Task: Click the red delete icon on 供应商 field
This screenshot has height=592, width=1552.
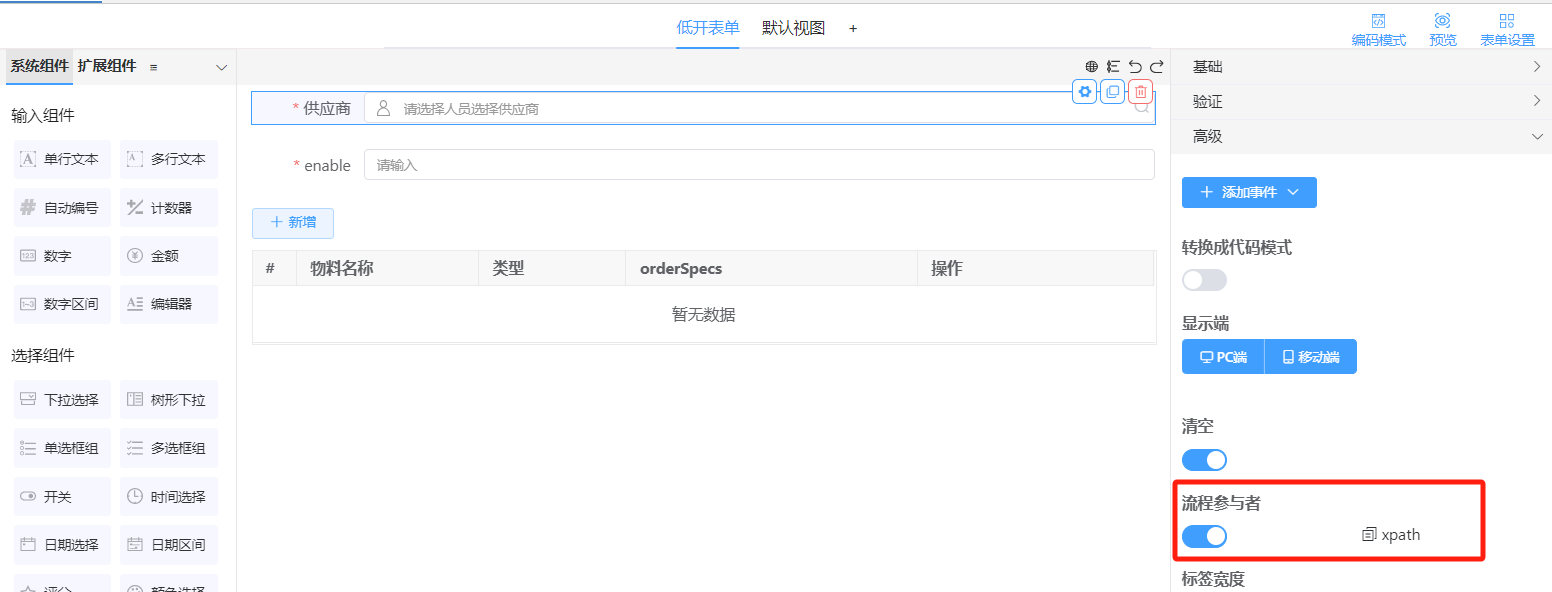Action: (1141, 91)
